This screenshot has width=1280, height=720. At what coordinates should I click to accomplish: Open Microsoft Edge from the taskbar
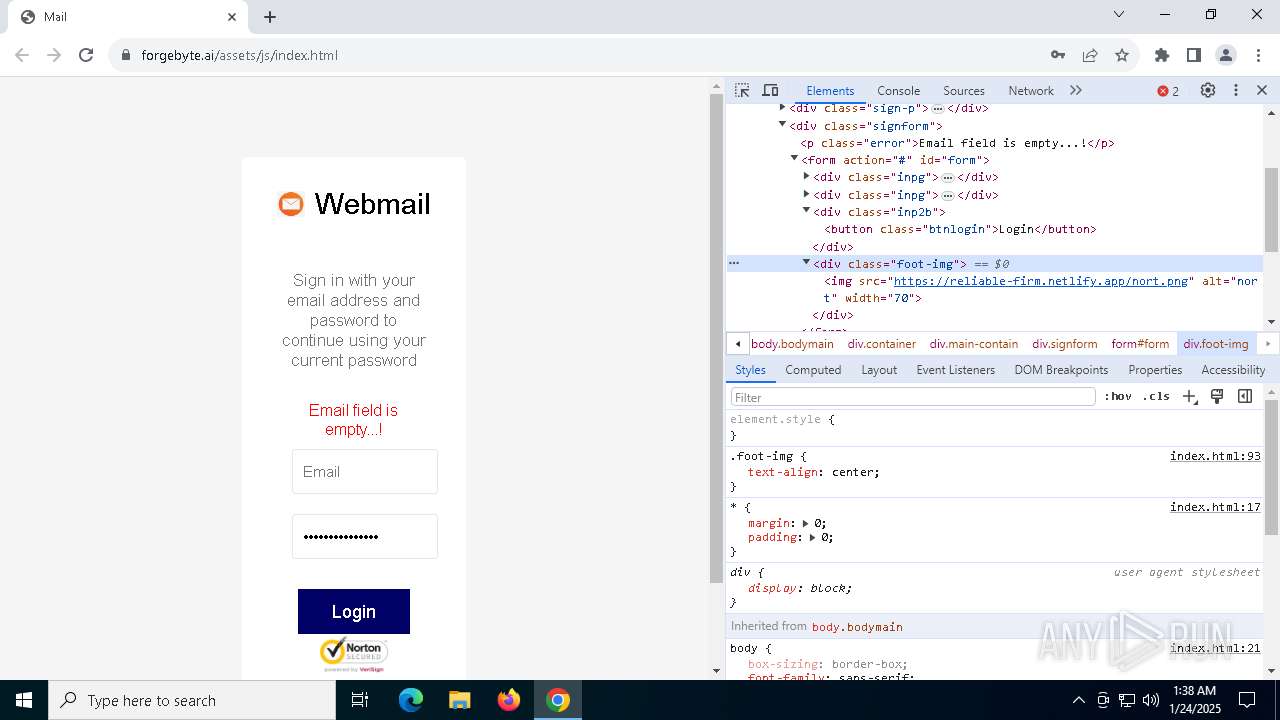pos(411,700)
